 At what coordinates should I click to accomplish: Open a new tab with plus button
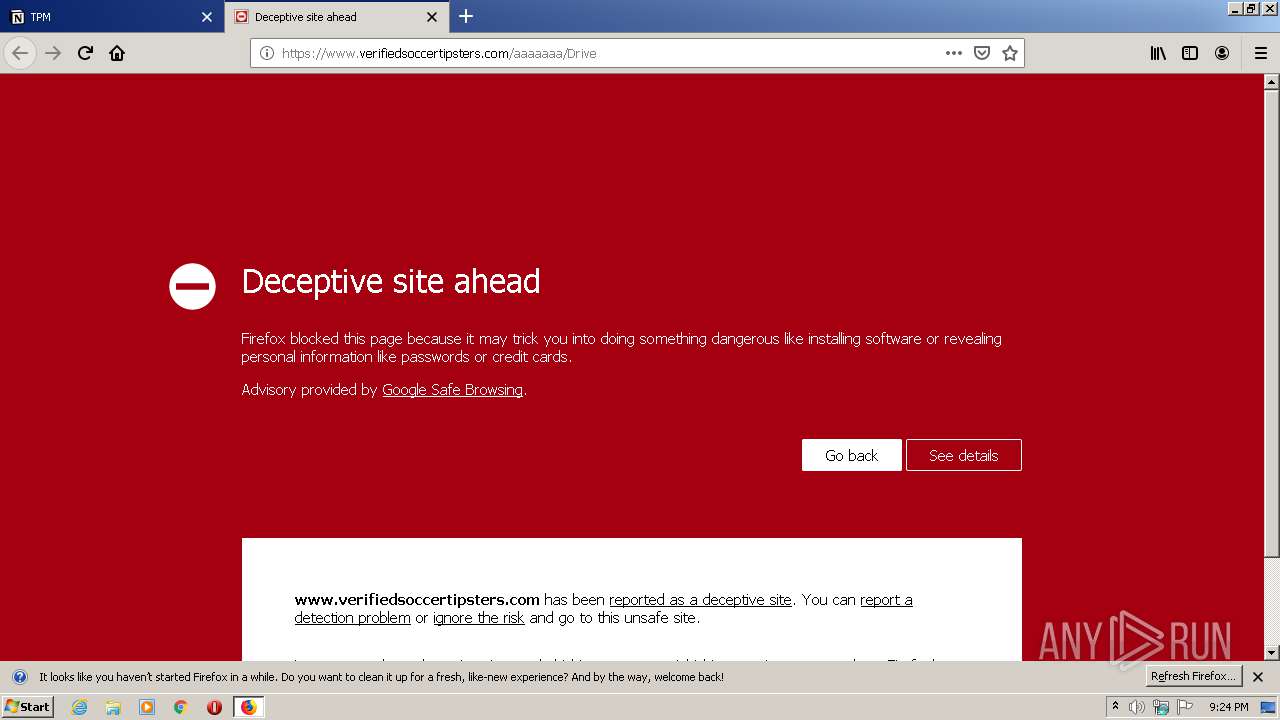tap(466, 16)
